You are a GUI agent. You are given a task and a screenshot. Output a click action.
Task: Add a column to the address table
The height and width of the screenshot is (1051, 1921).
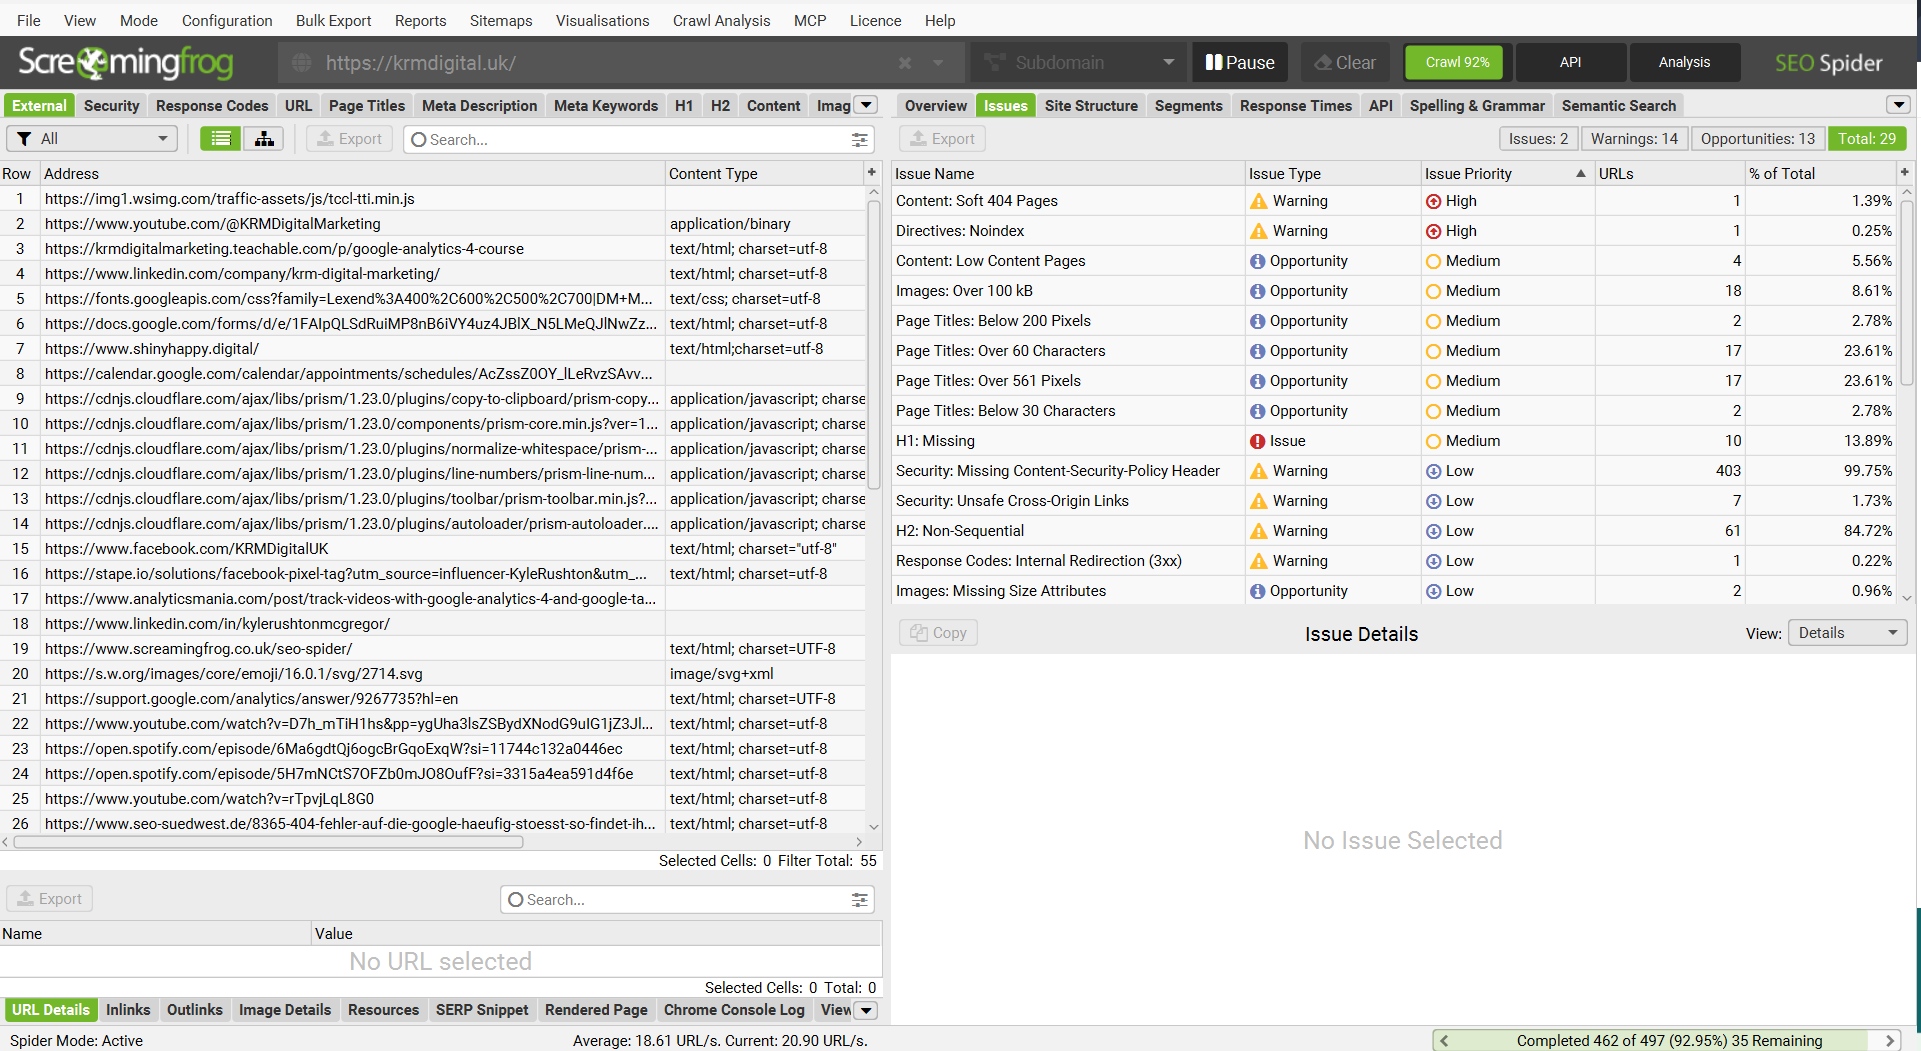872,173
